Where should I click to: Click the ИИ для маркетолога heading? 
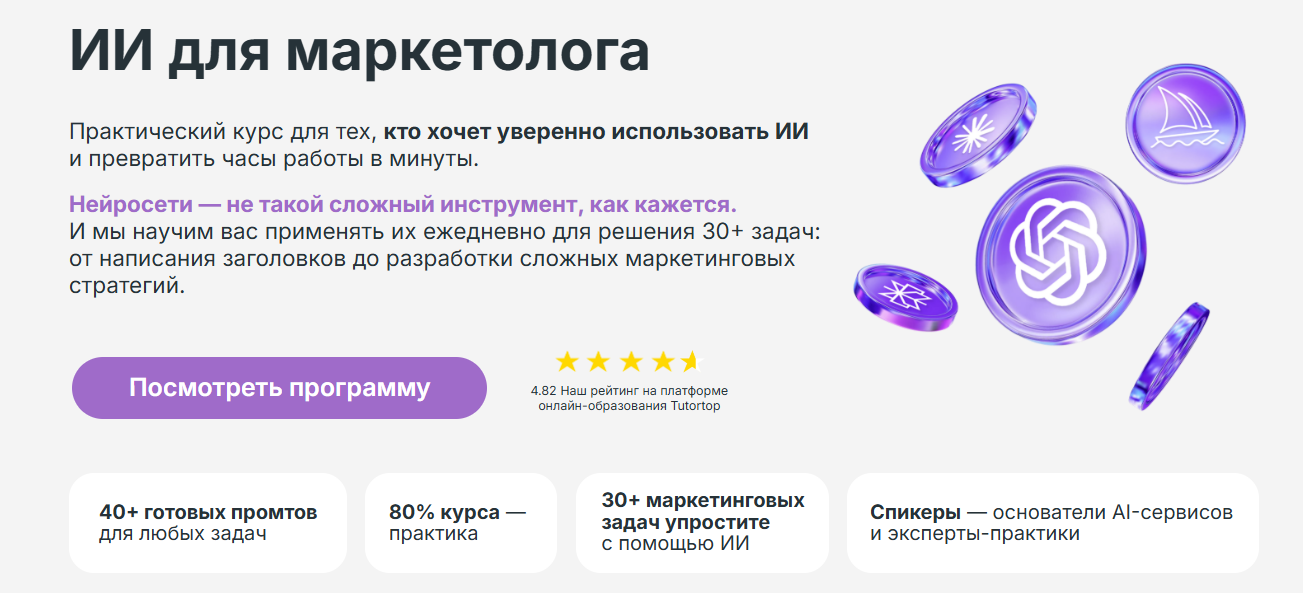(360, 48)
